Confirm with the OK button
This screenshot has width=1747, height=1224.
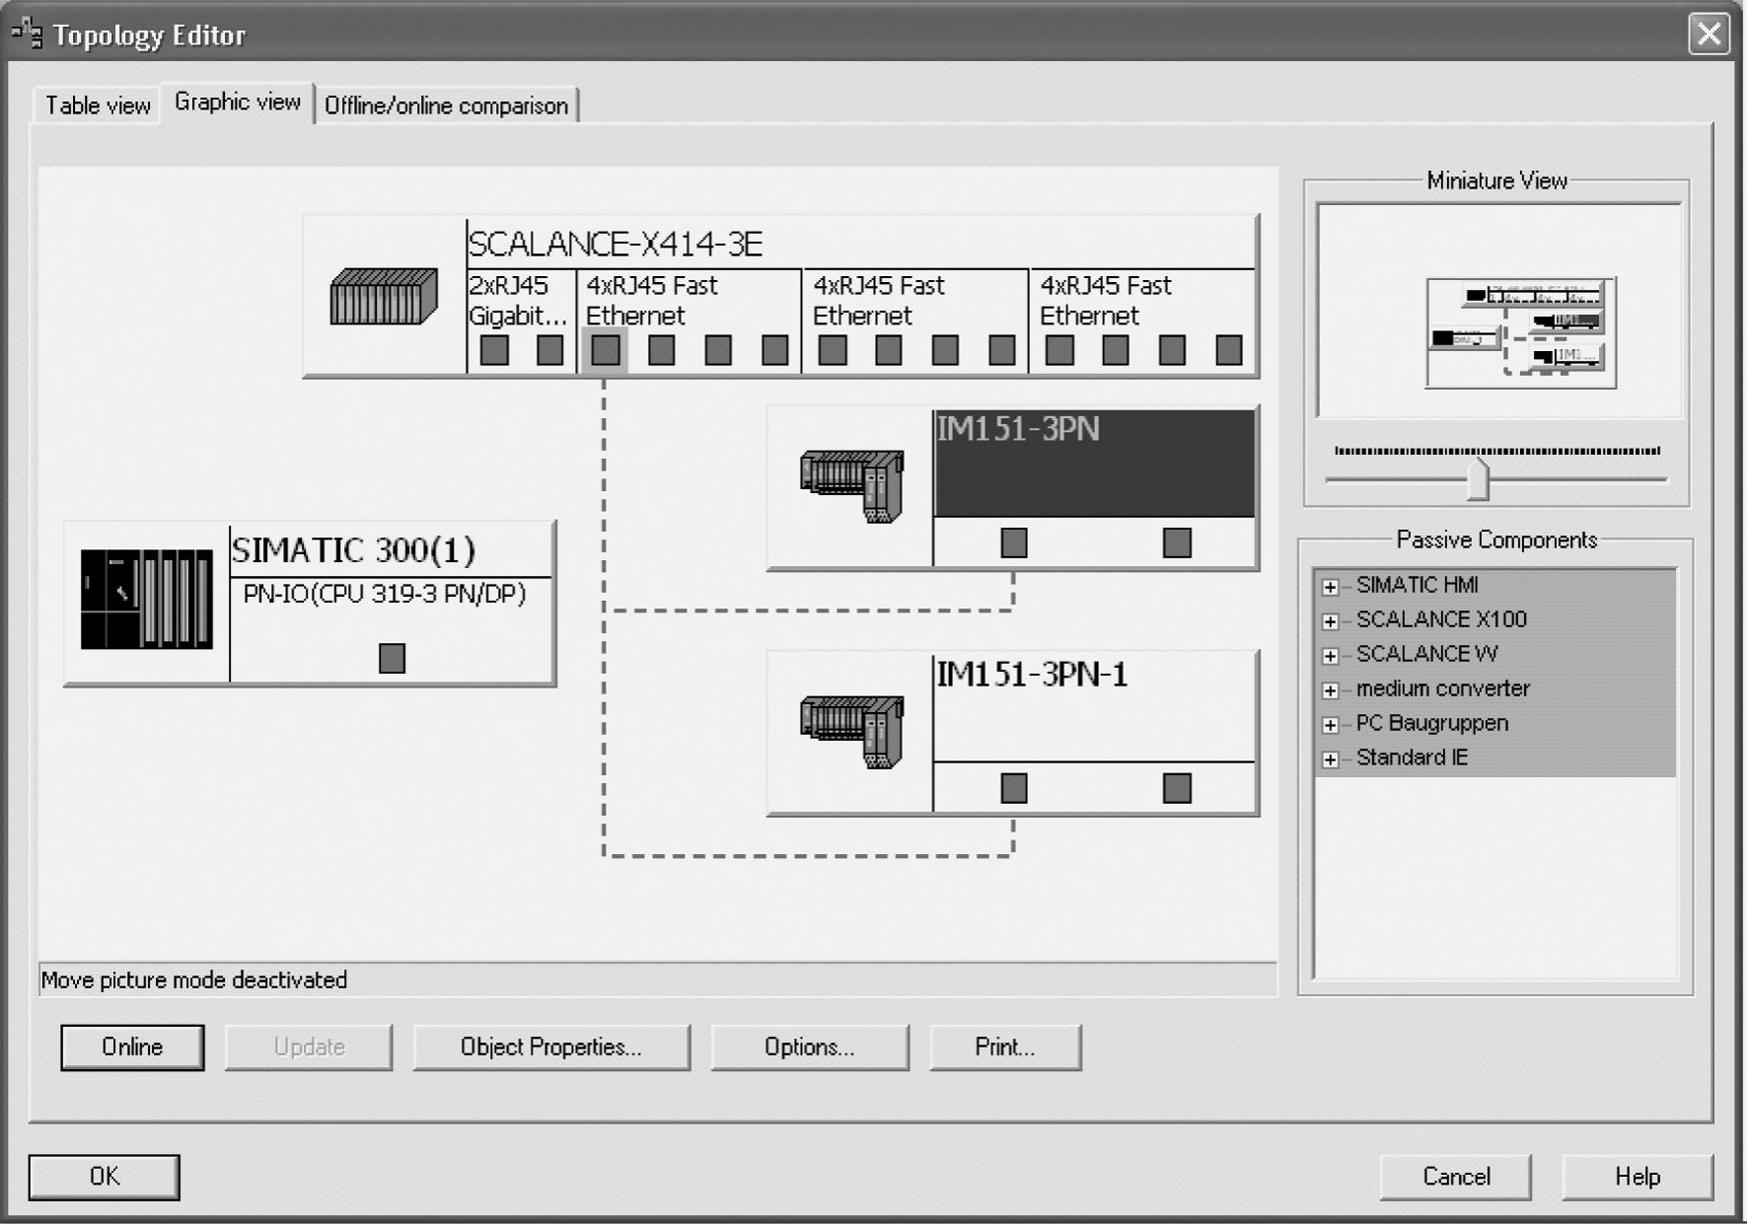click(104, 1176)
